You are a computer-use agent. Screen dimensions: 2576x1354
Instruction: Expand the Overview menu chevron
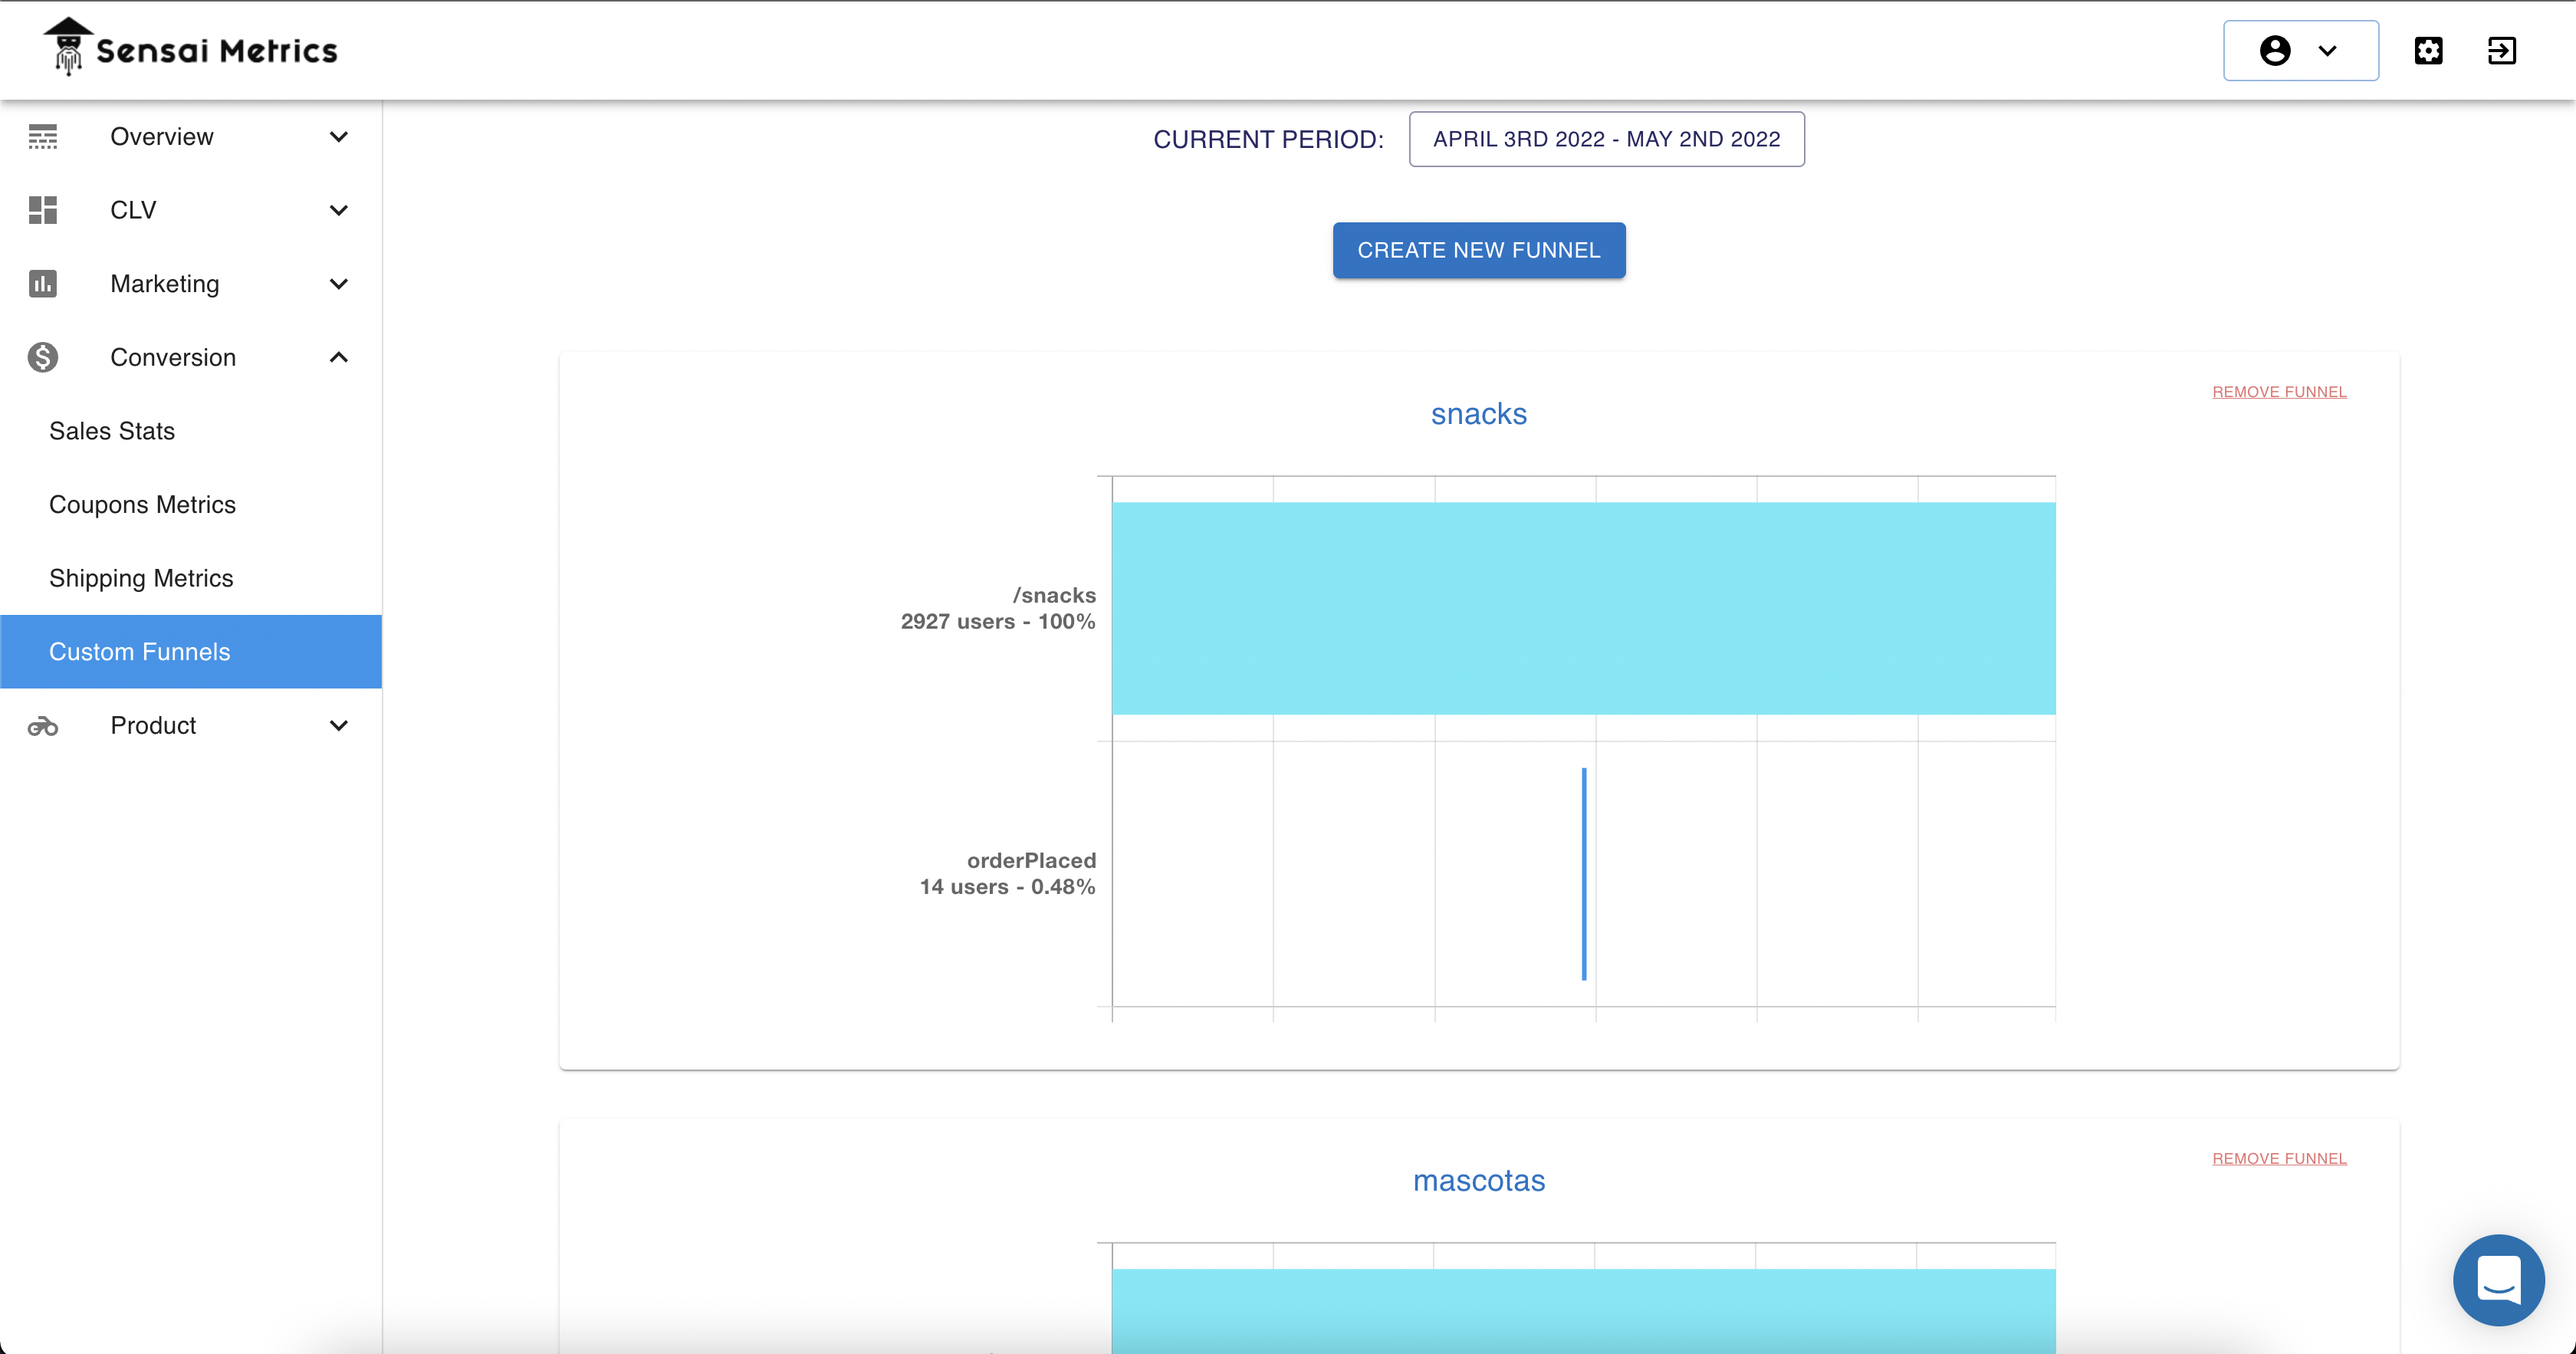(339, 137)
